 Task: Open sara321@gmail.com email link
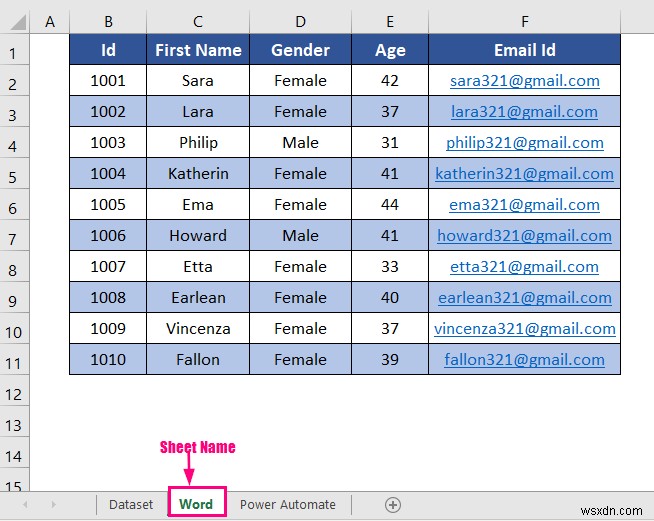coord(524,81)
